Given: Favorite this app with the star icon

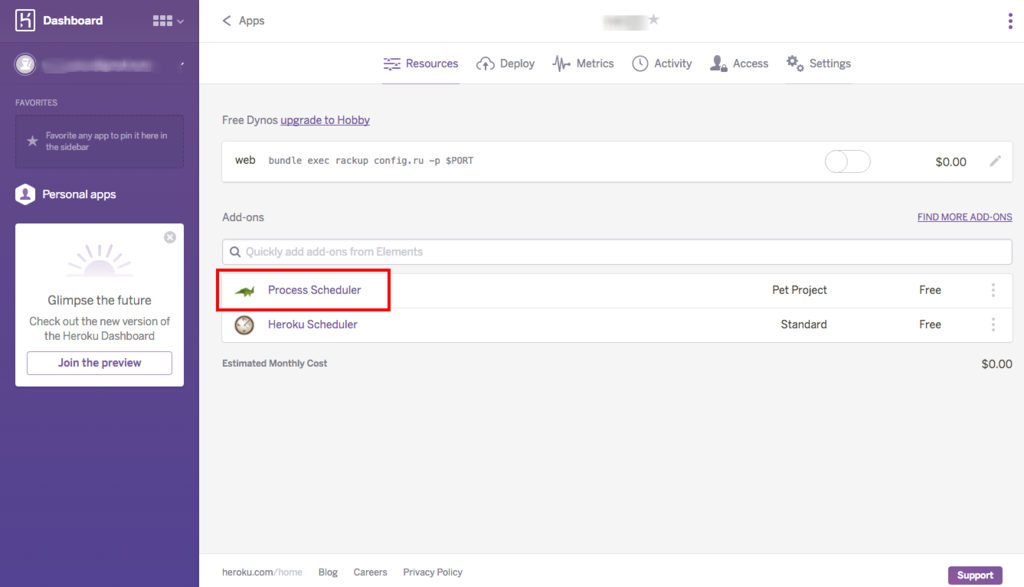Looking at the screenshot, I should 654,20.
